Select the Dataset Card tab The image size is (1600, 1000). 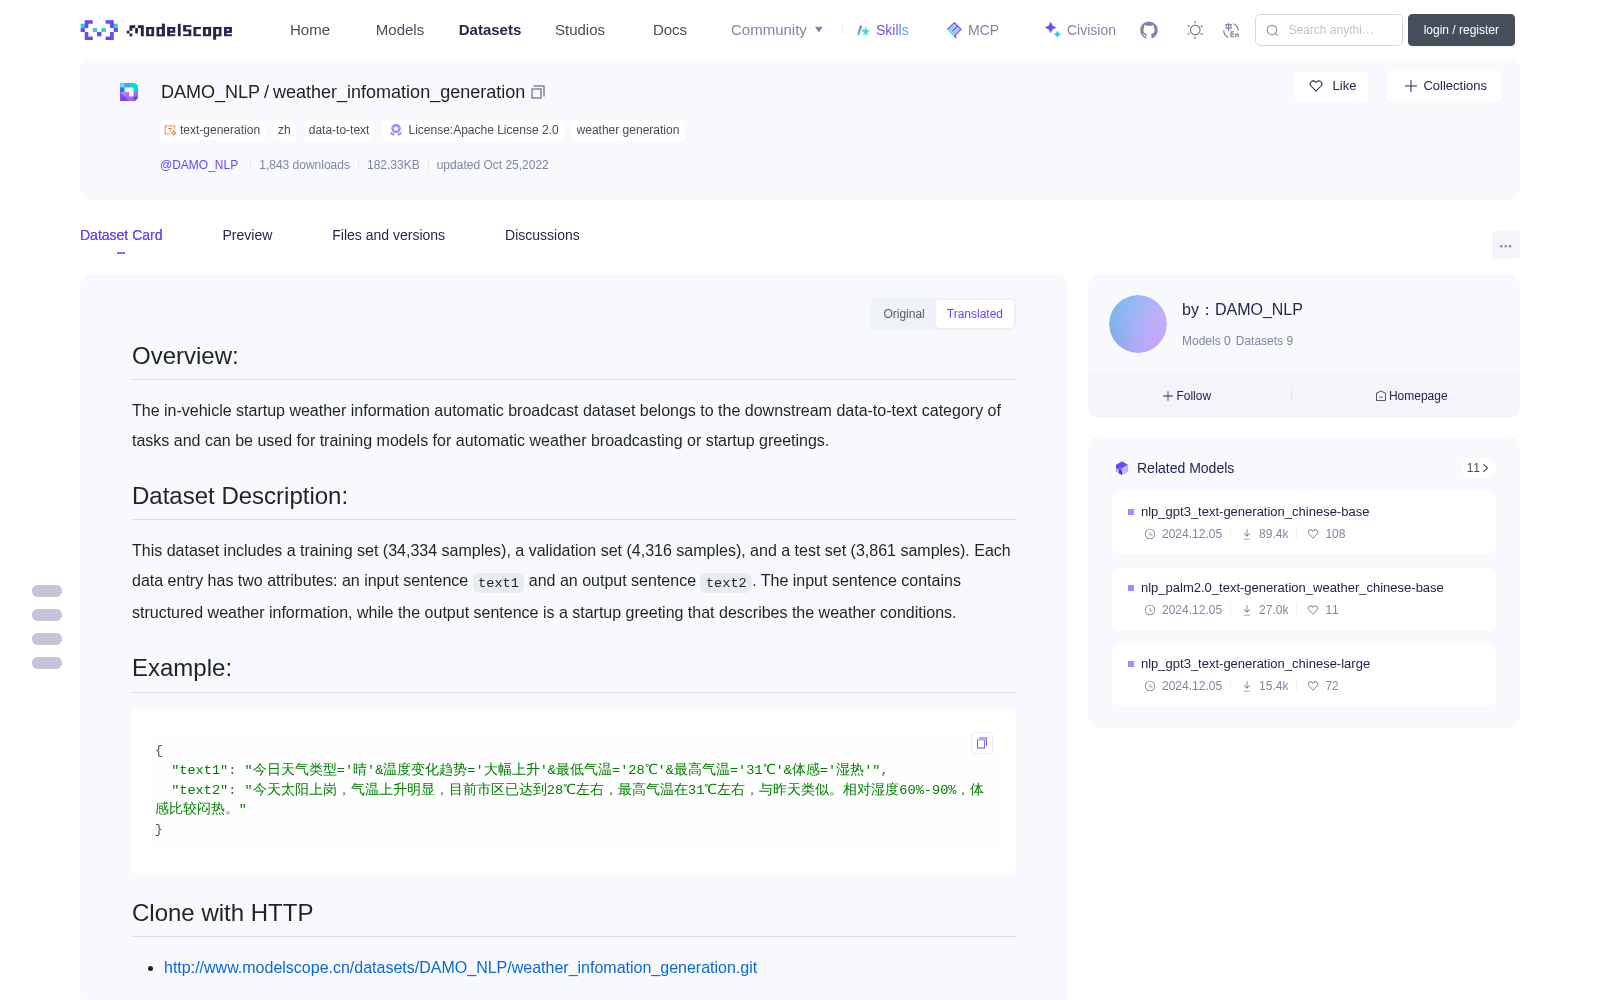(x=121, y=235)
